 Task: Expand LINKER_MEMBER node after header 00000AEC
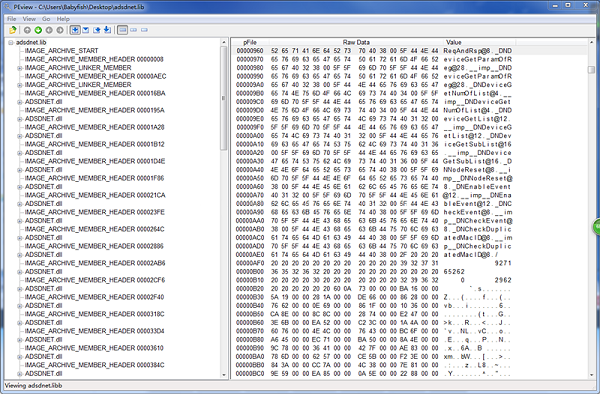pos(20,85)
